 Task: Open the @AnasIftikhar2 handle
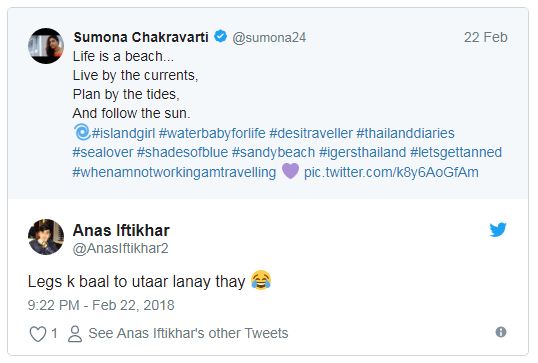[120, 248]
